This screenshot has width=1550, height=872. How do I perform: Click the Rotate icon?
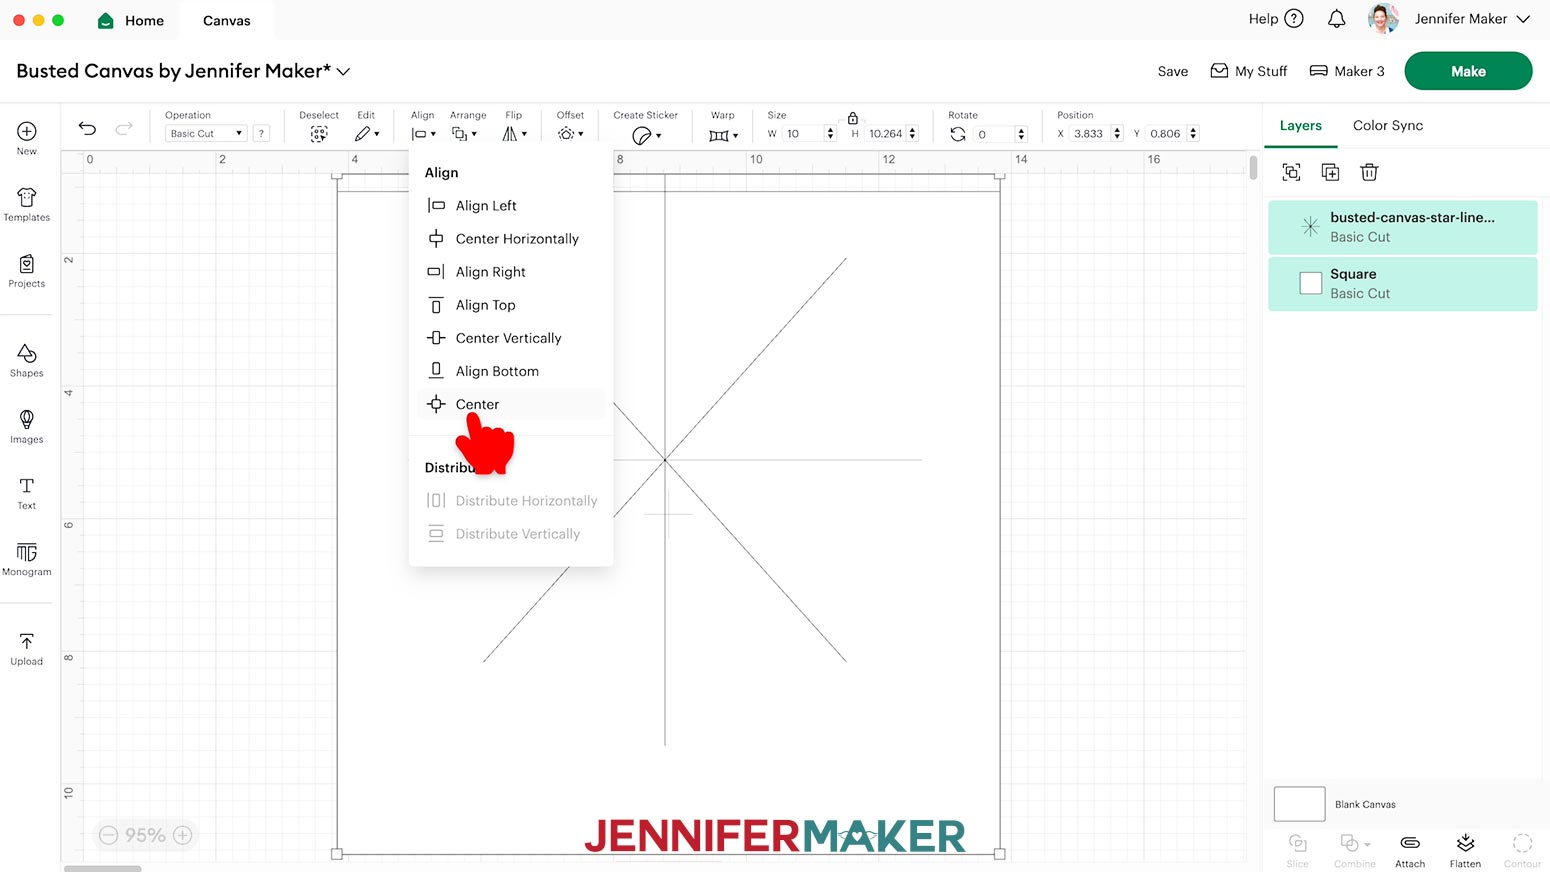pos(958,134)
